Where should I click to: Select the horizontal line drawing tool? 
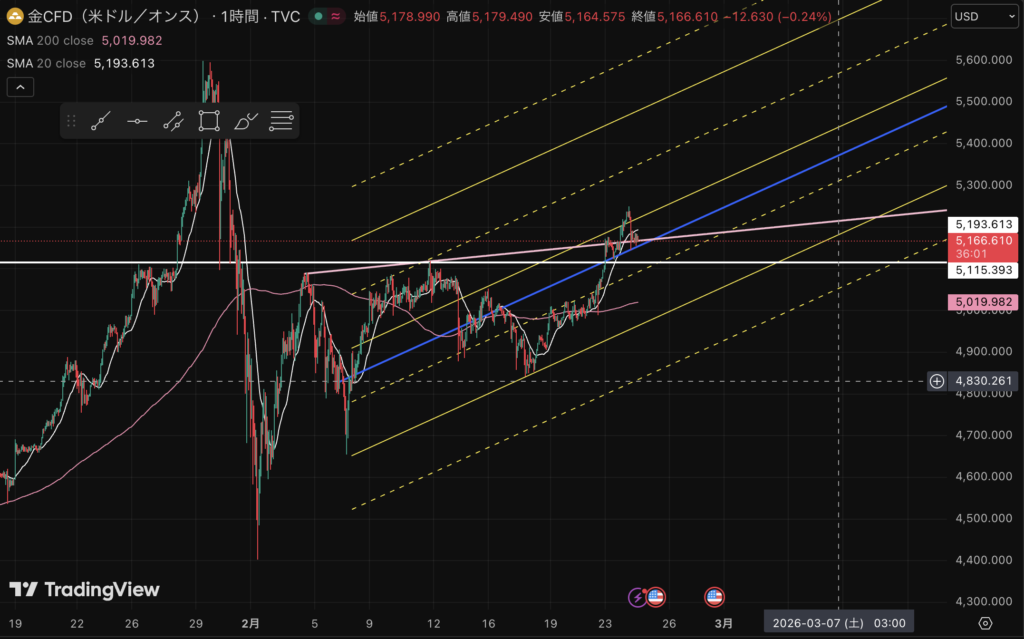[x=137, y=122]
